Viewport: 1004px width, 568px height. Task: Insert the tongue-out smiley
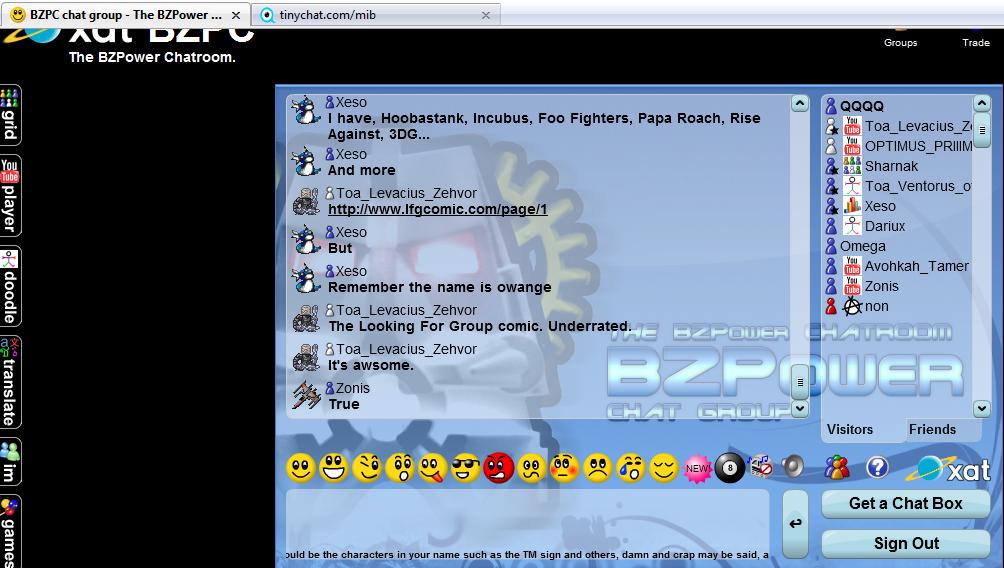433,468
